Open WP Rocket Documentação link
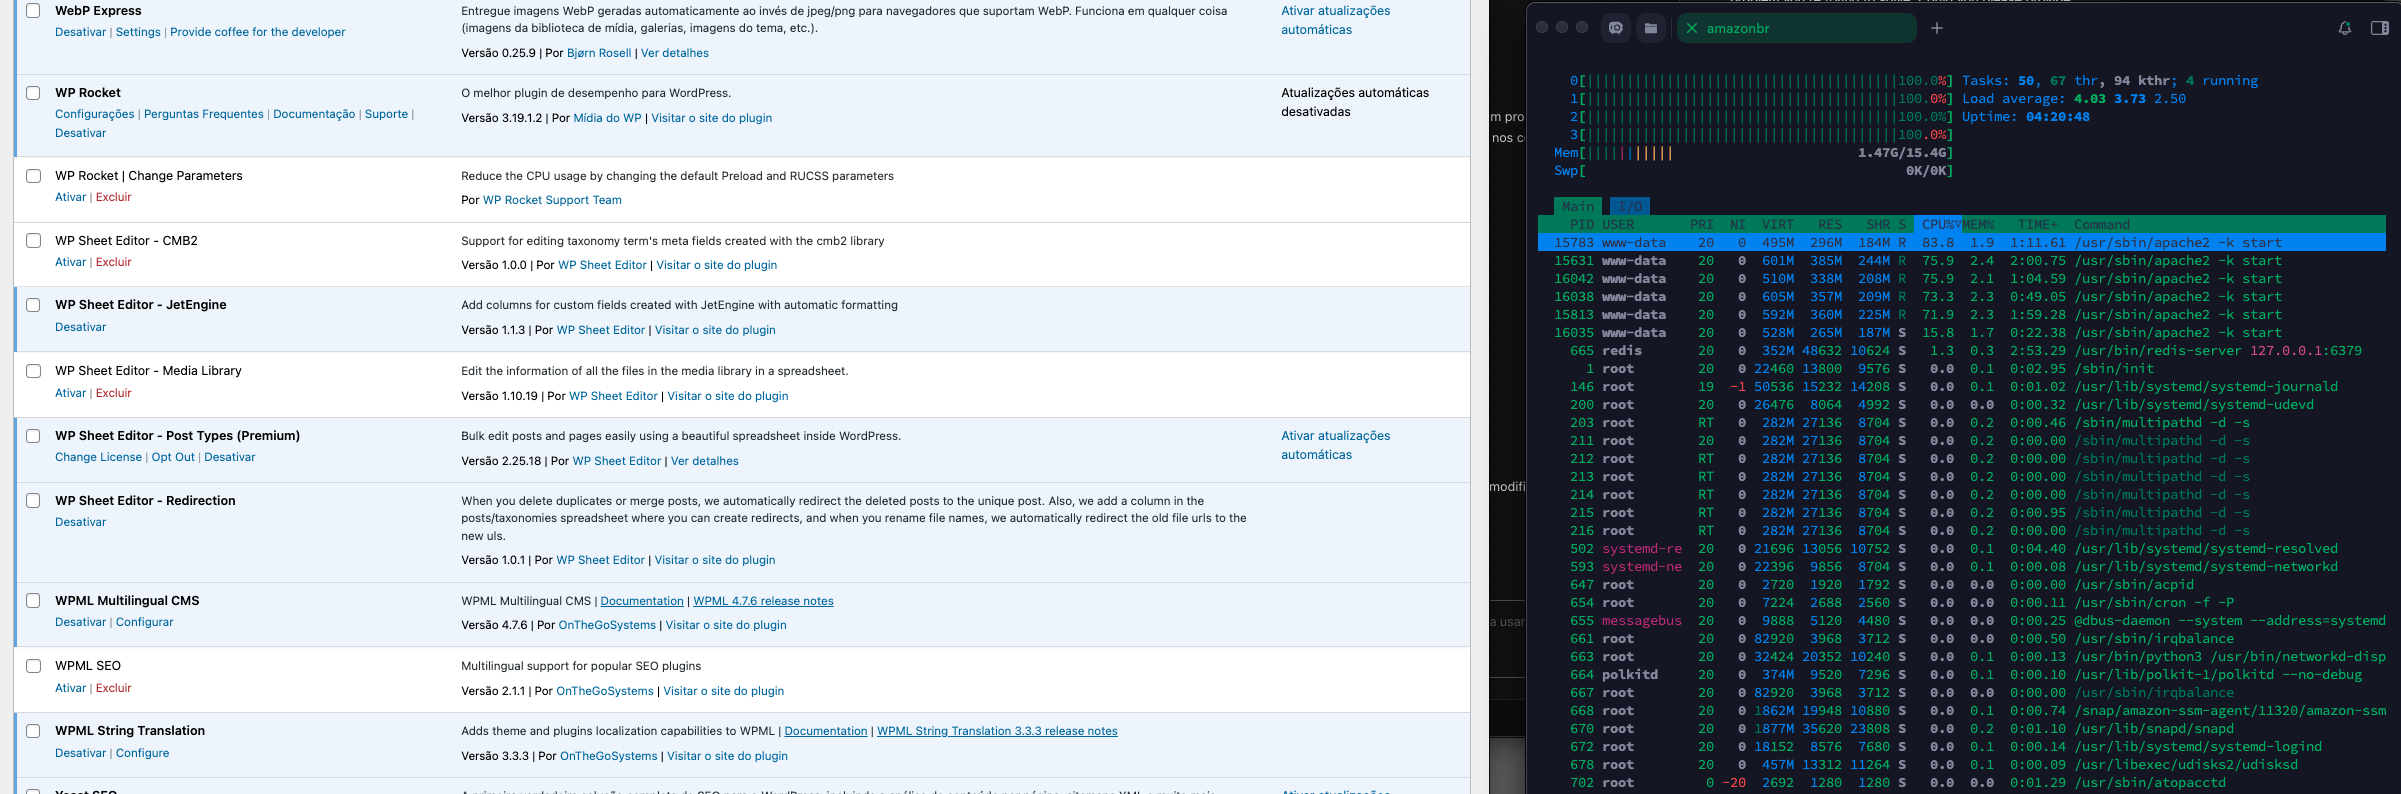 click(x=314, y=114)
